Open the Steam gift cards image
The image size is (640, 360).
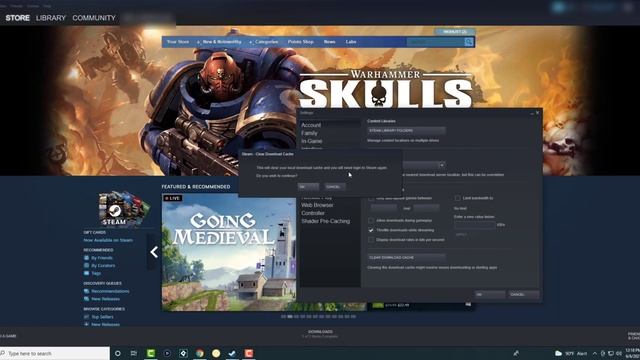pyautogui.click(x=124, y=208)
